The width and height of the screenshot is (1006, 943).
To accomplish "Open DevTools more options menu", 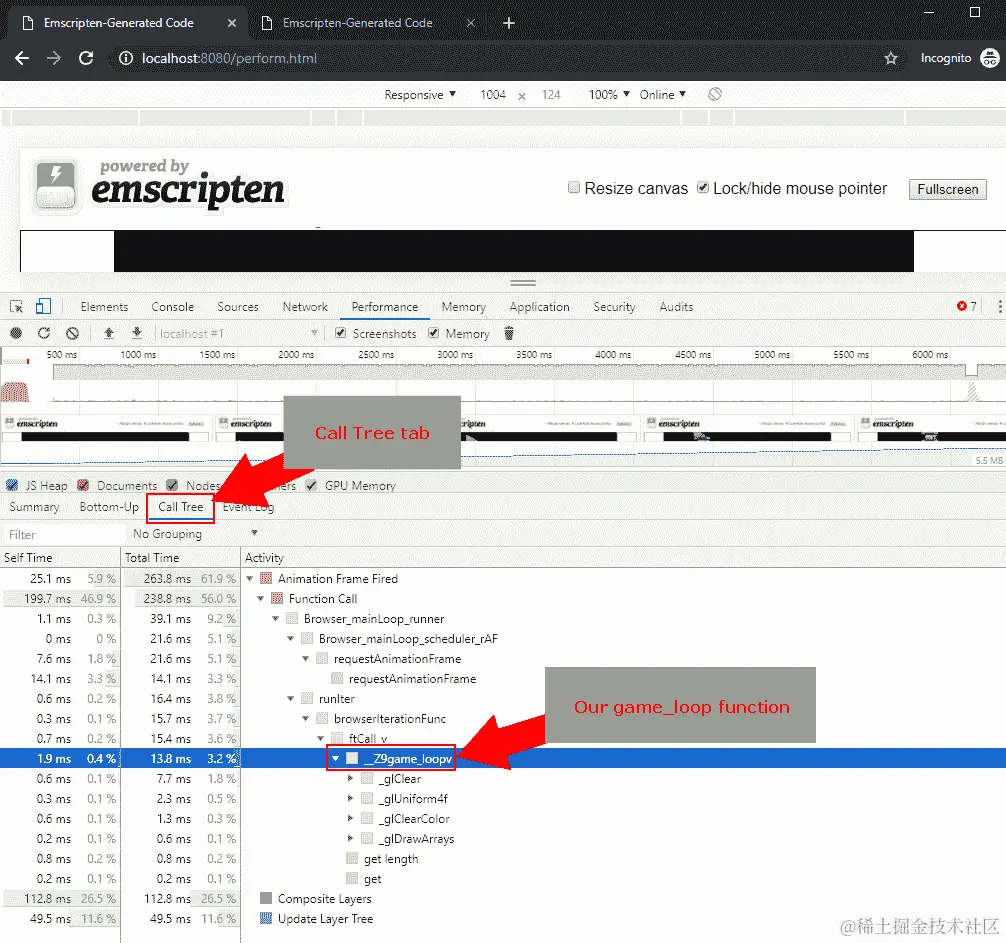I will [x=1000, y=307].
